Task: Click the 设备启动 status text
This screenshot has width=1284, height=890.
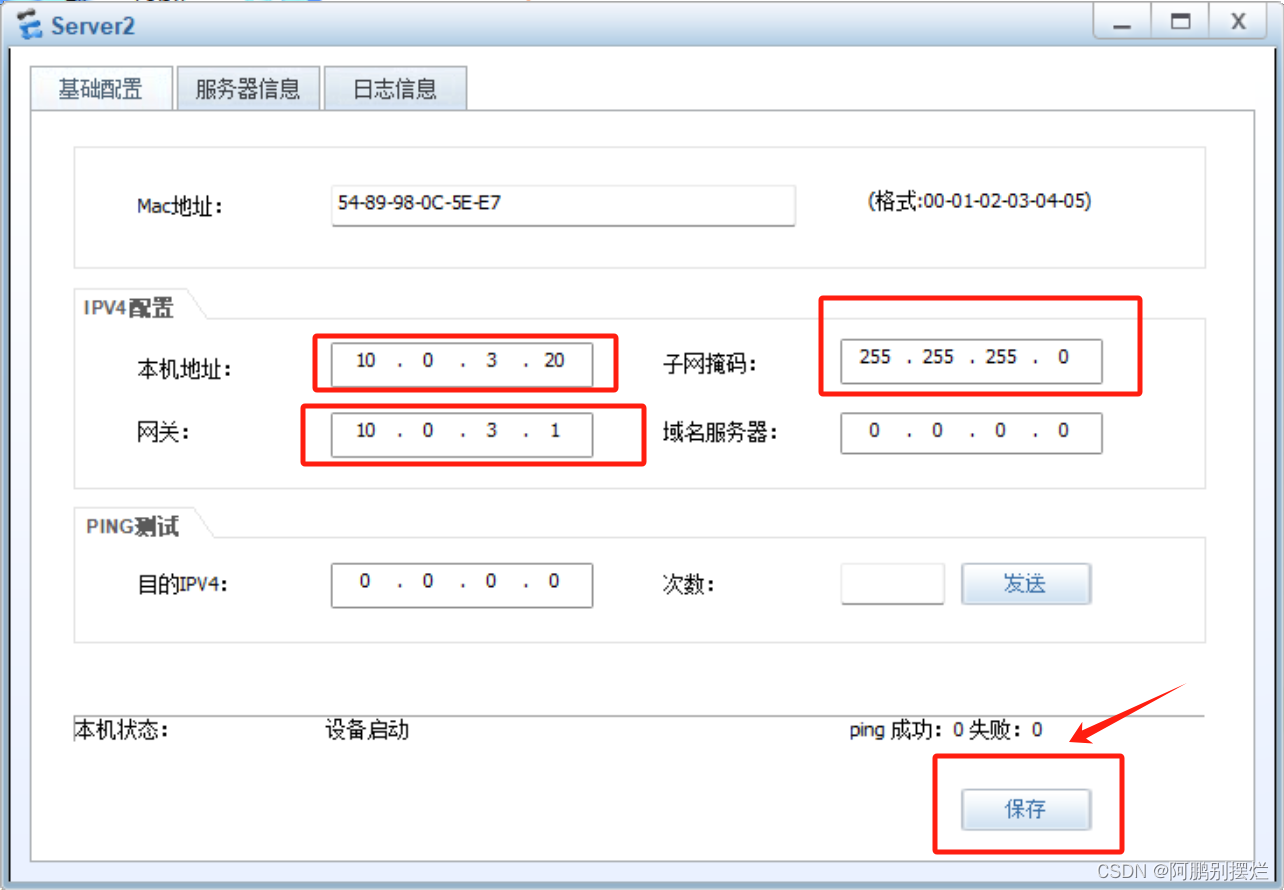Action: click(367, 730)
